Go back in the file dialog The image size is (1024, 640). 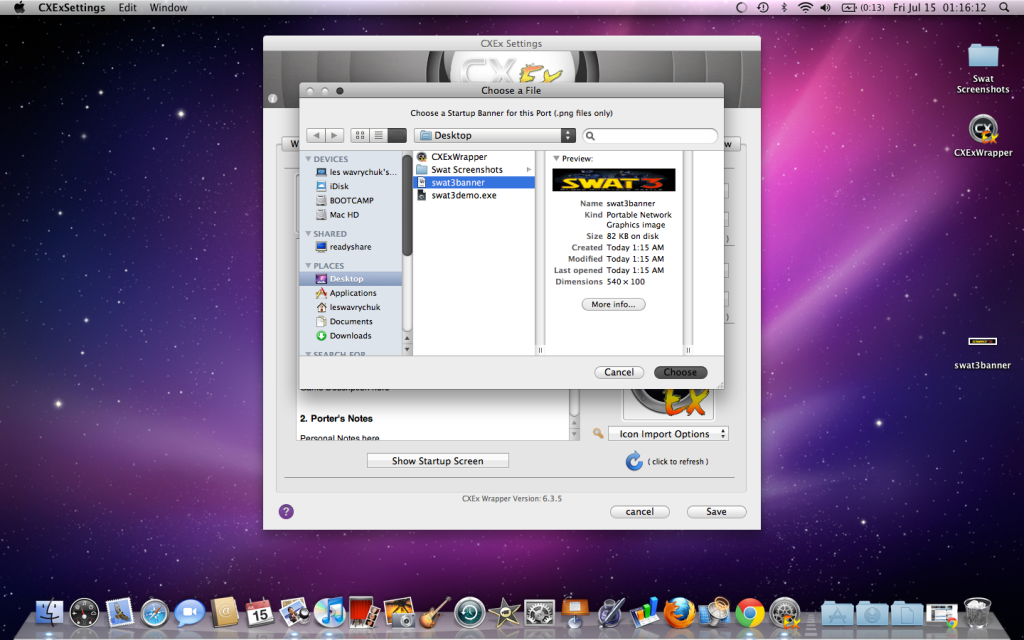(x=316, y=135)
